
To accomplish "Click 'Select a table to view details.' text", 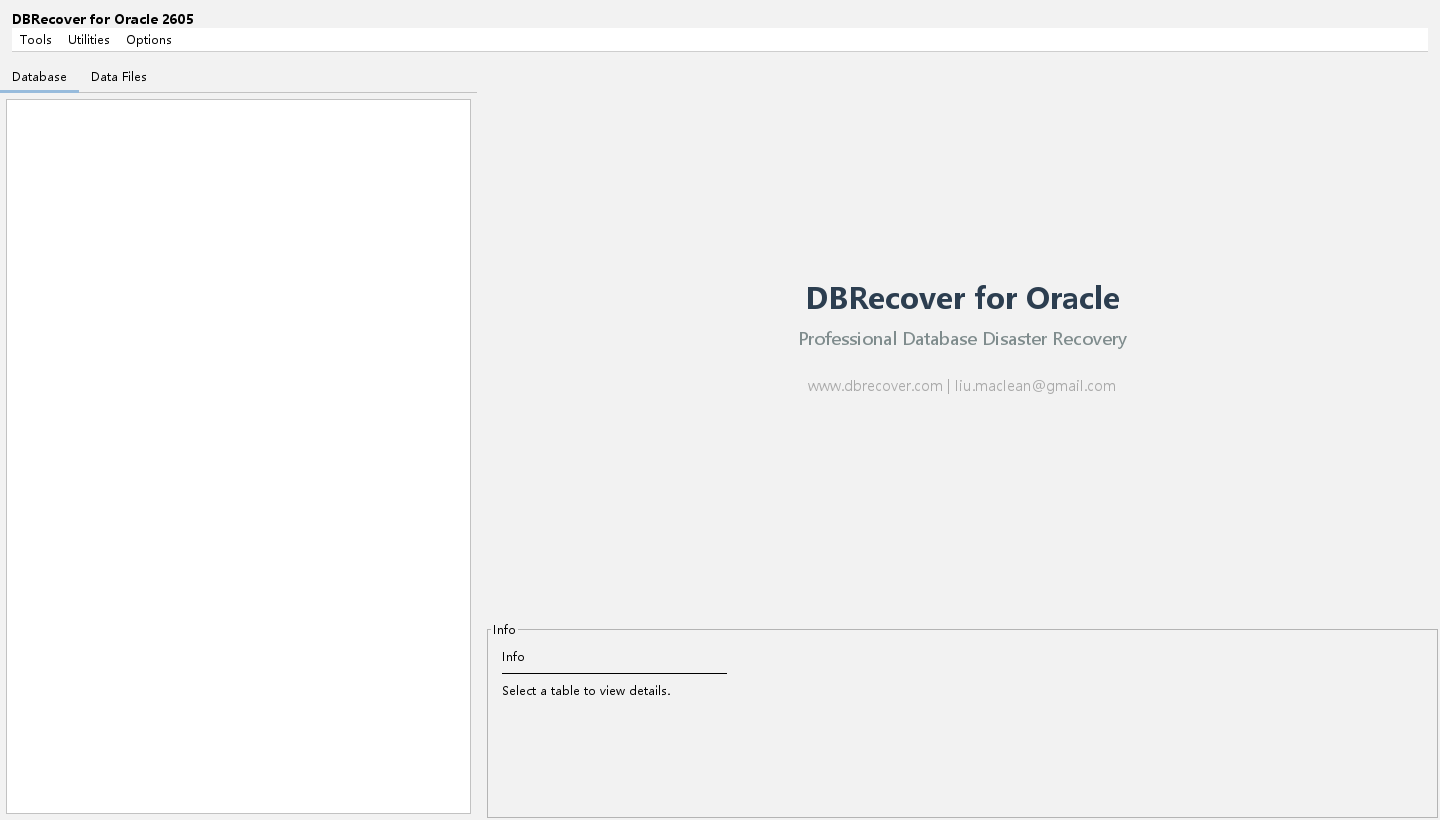I will click(586, 691).
